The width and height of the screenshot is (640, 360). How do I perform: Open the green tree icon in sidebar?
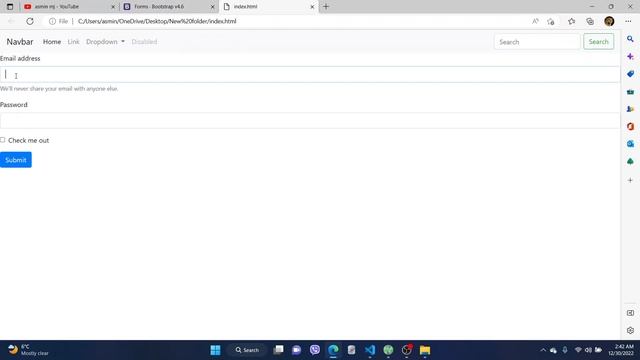(630, 162)
